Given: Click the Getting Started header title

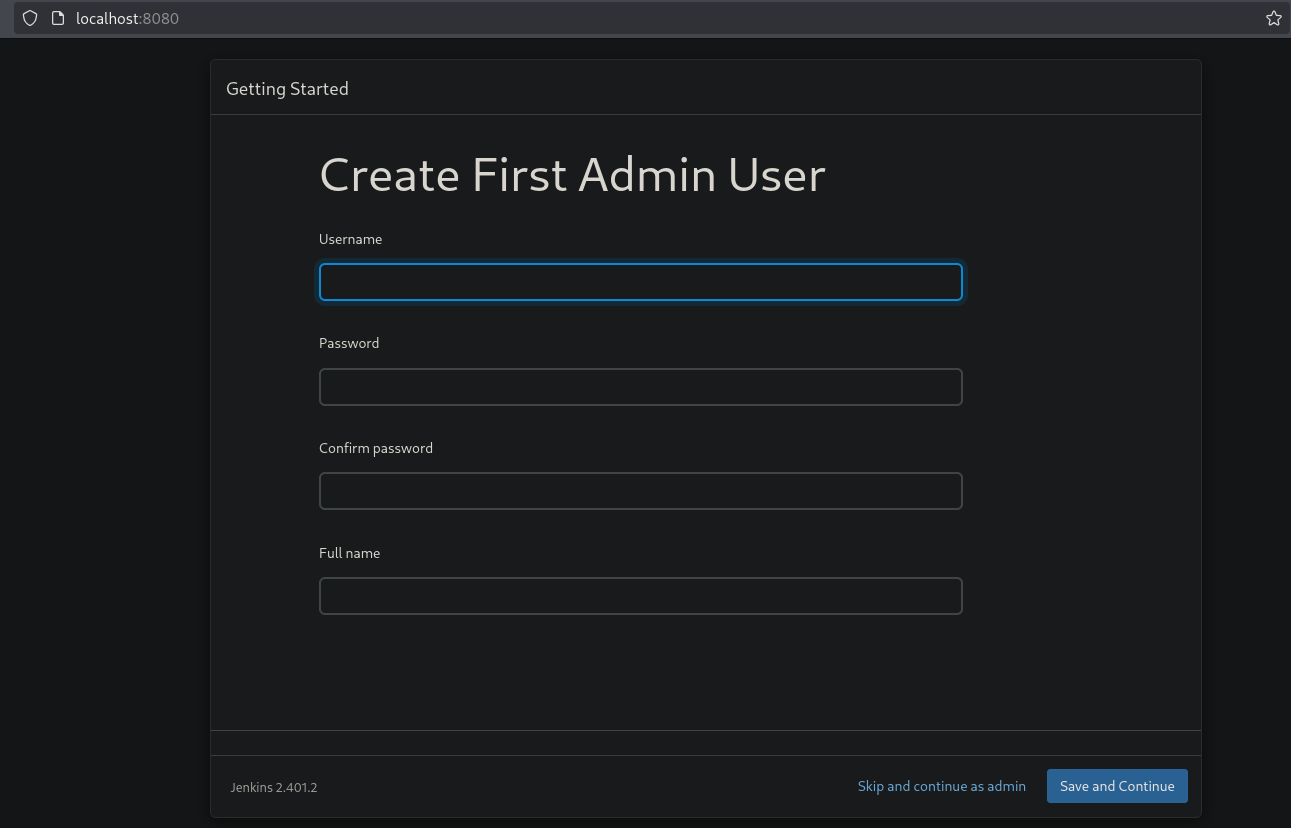Looking at the screenshot, I should coord(287,89).
